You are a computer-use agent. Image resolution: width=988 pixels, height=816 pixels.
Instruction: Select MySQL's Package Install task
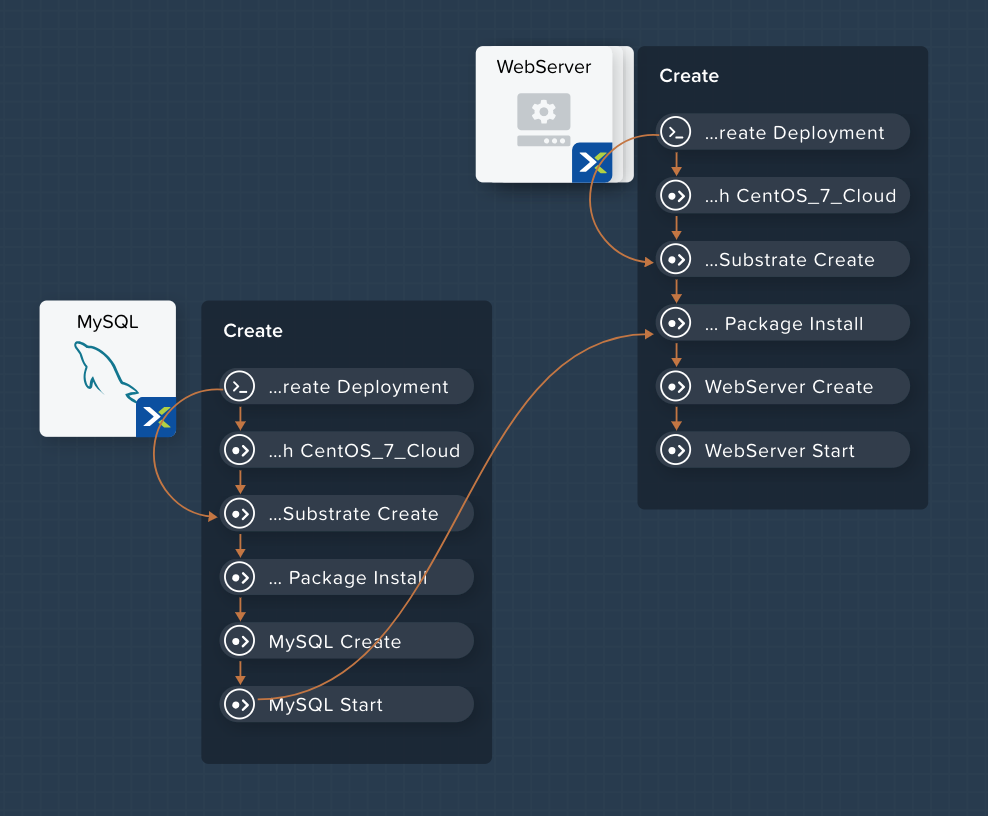[x=347, y=577]
